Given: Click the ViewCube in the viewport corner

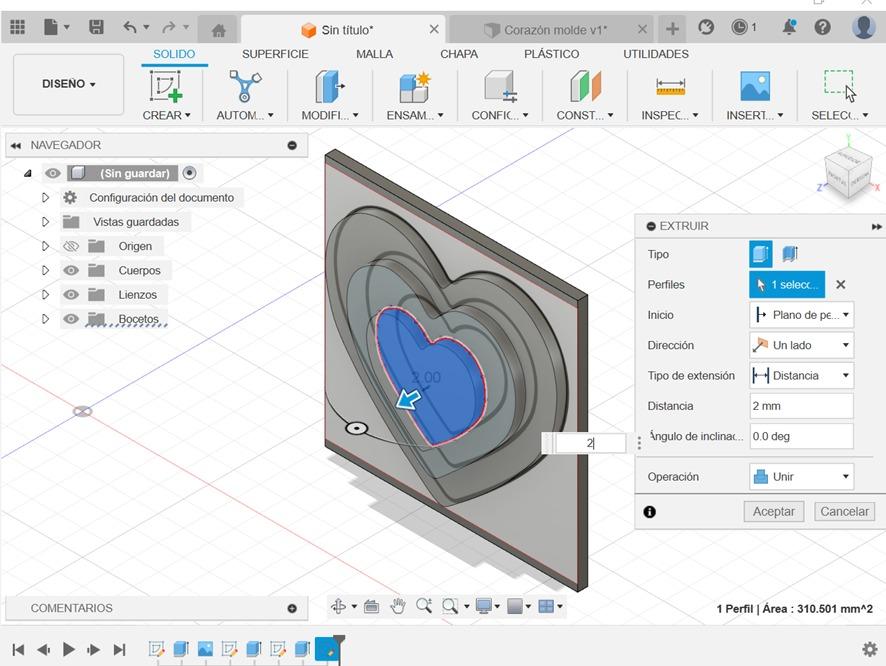Looking at the screenshot, I should (x=846, y=174).
